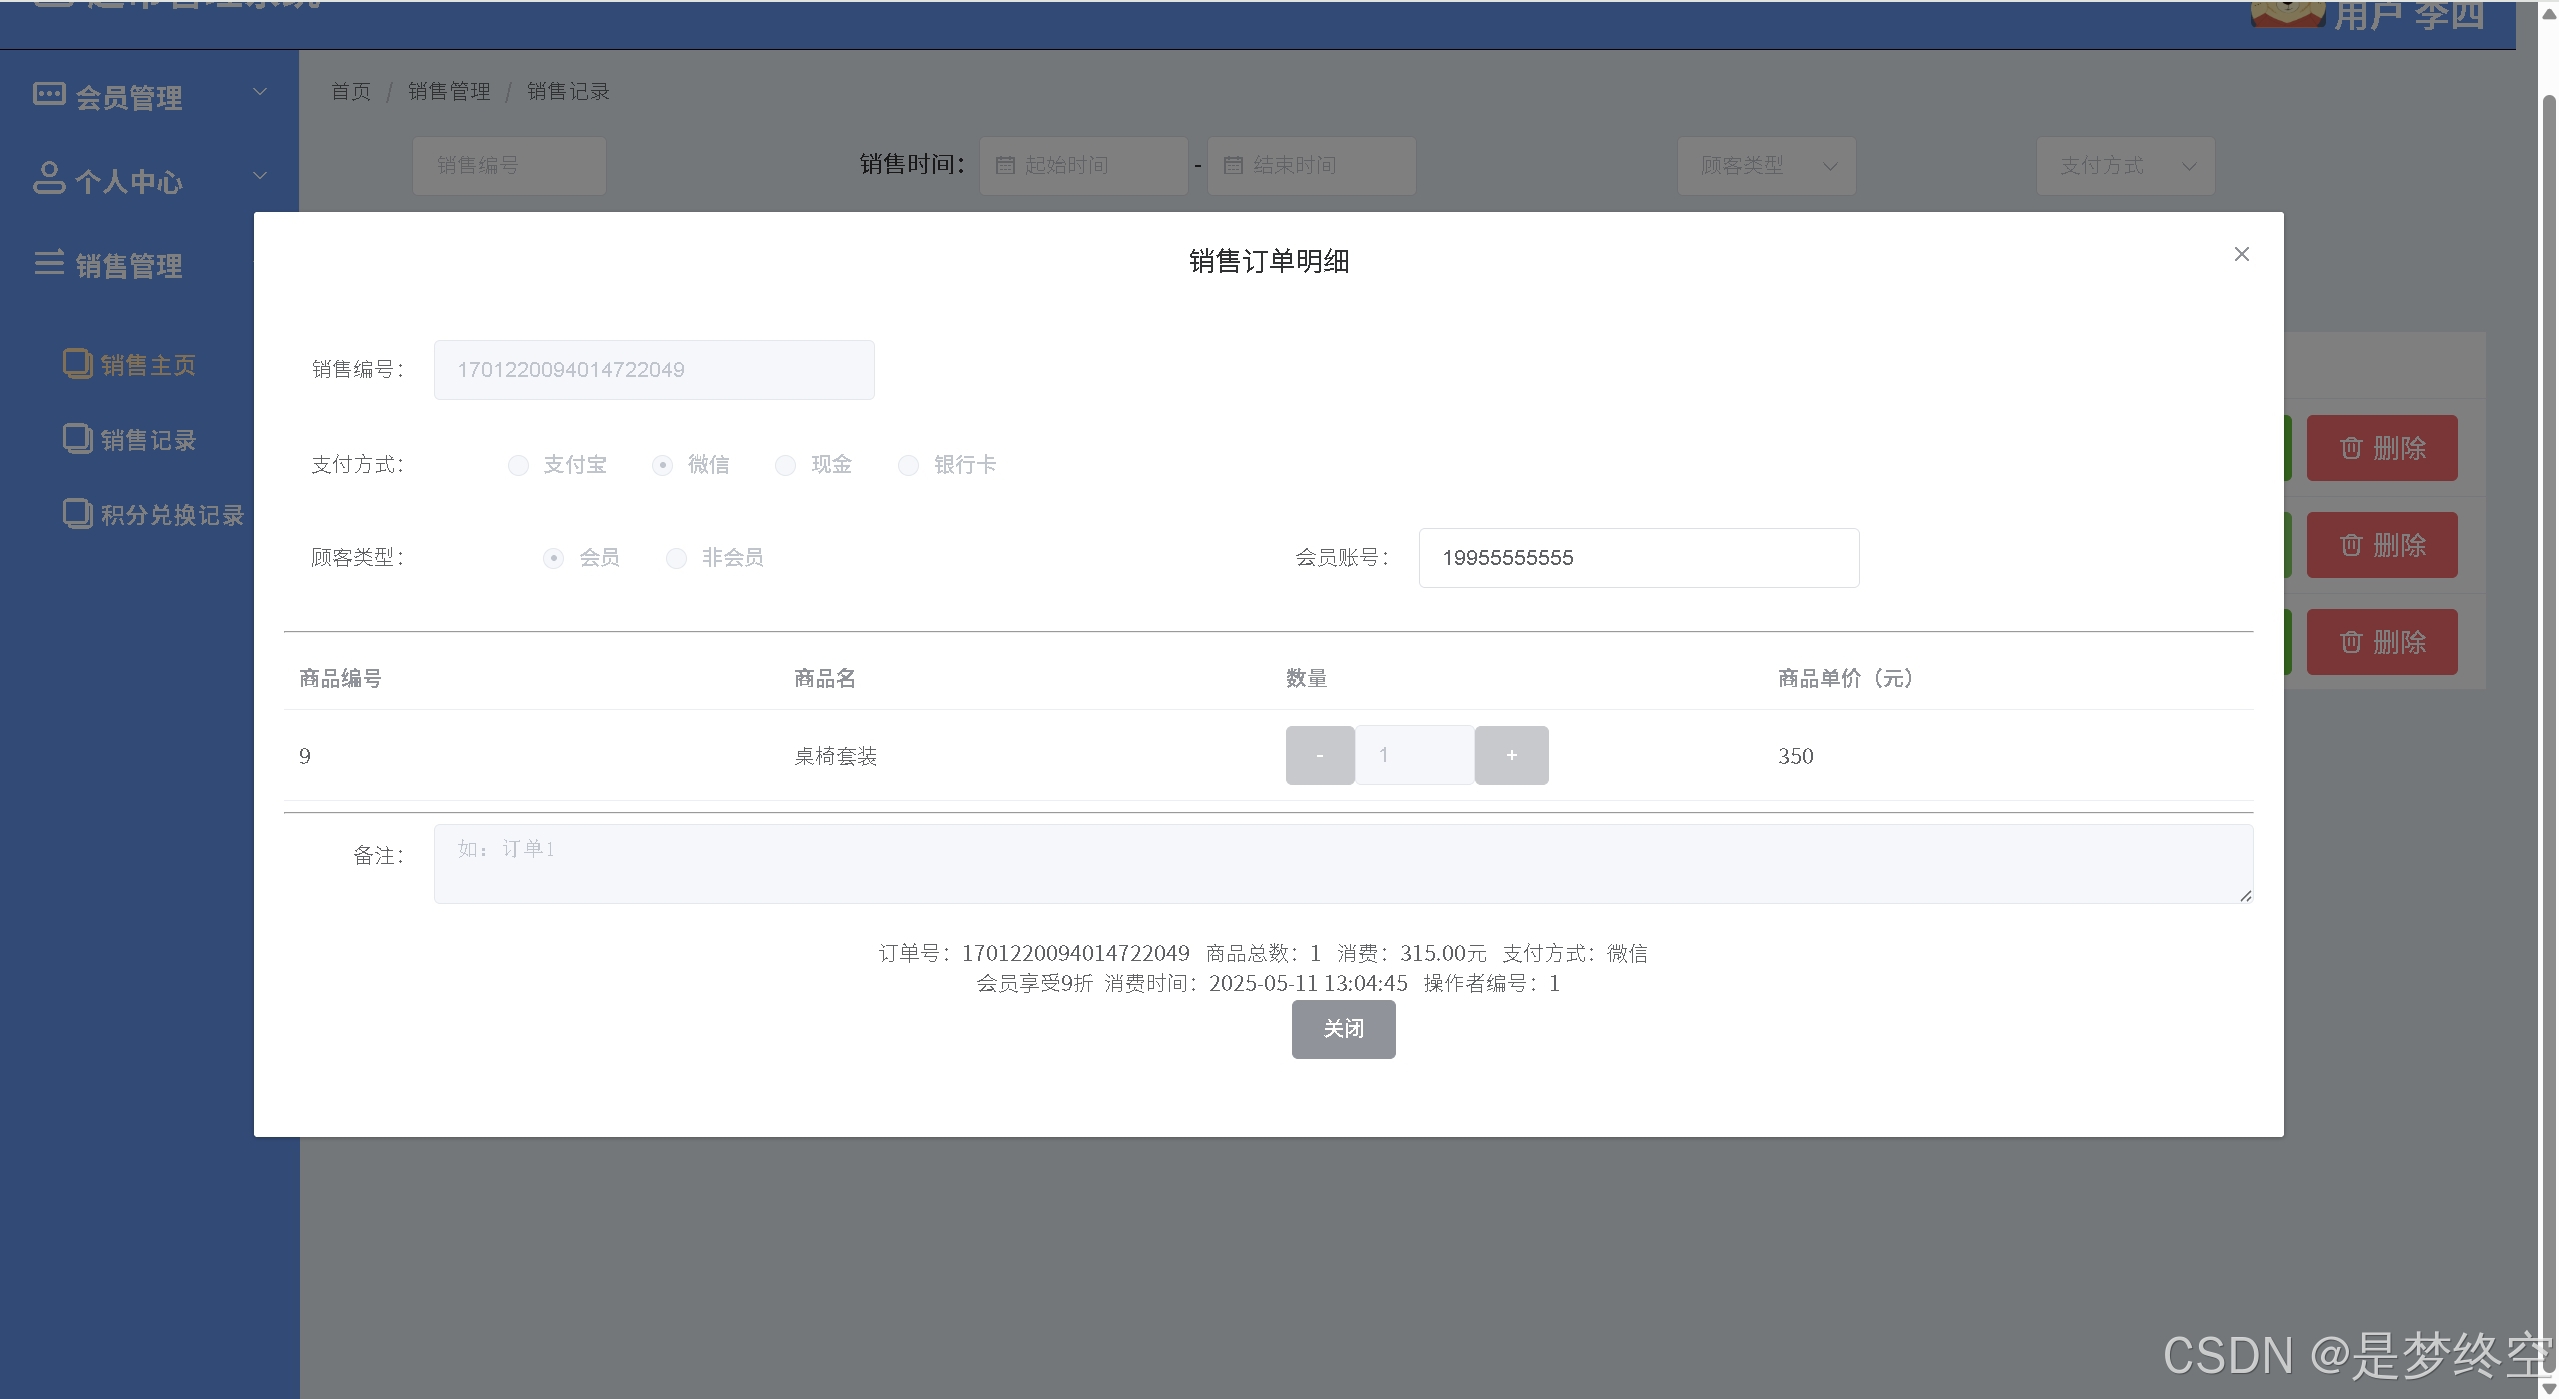Open 销售记录 in the sidebar menu
Viewport: 2559px width, 1399px height.
coord(147,440)
